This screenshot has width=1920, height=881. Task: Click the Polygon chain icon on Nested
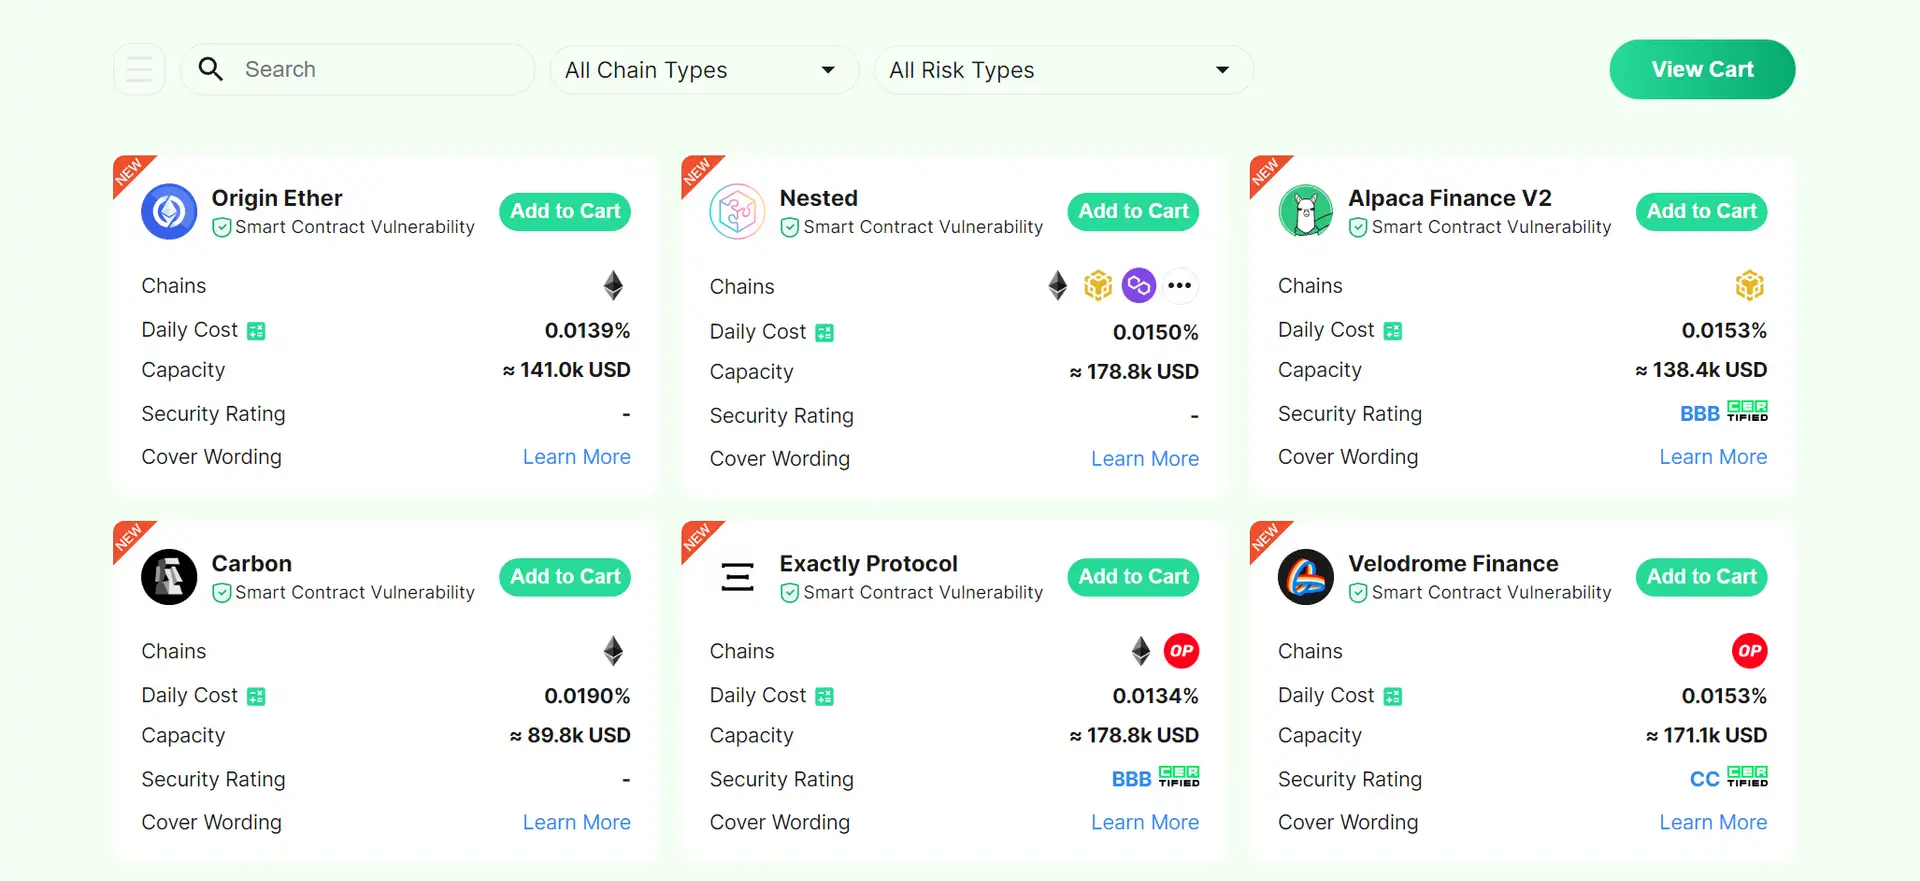1138,286
